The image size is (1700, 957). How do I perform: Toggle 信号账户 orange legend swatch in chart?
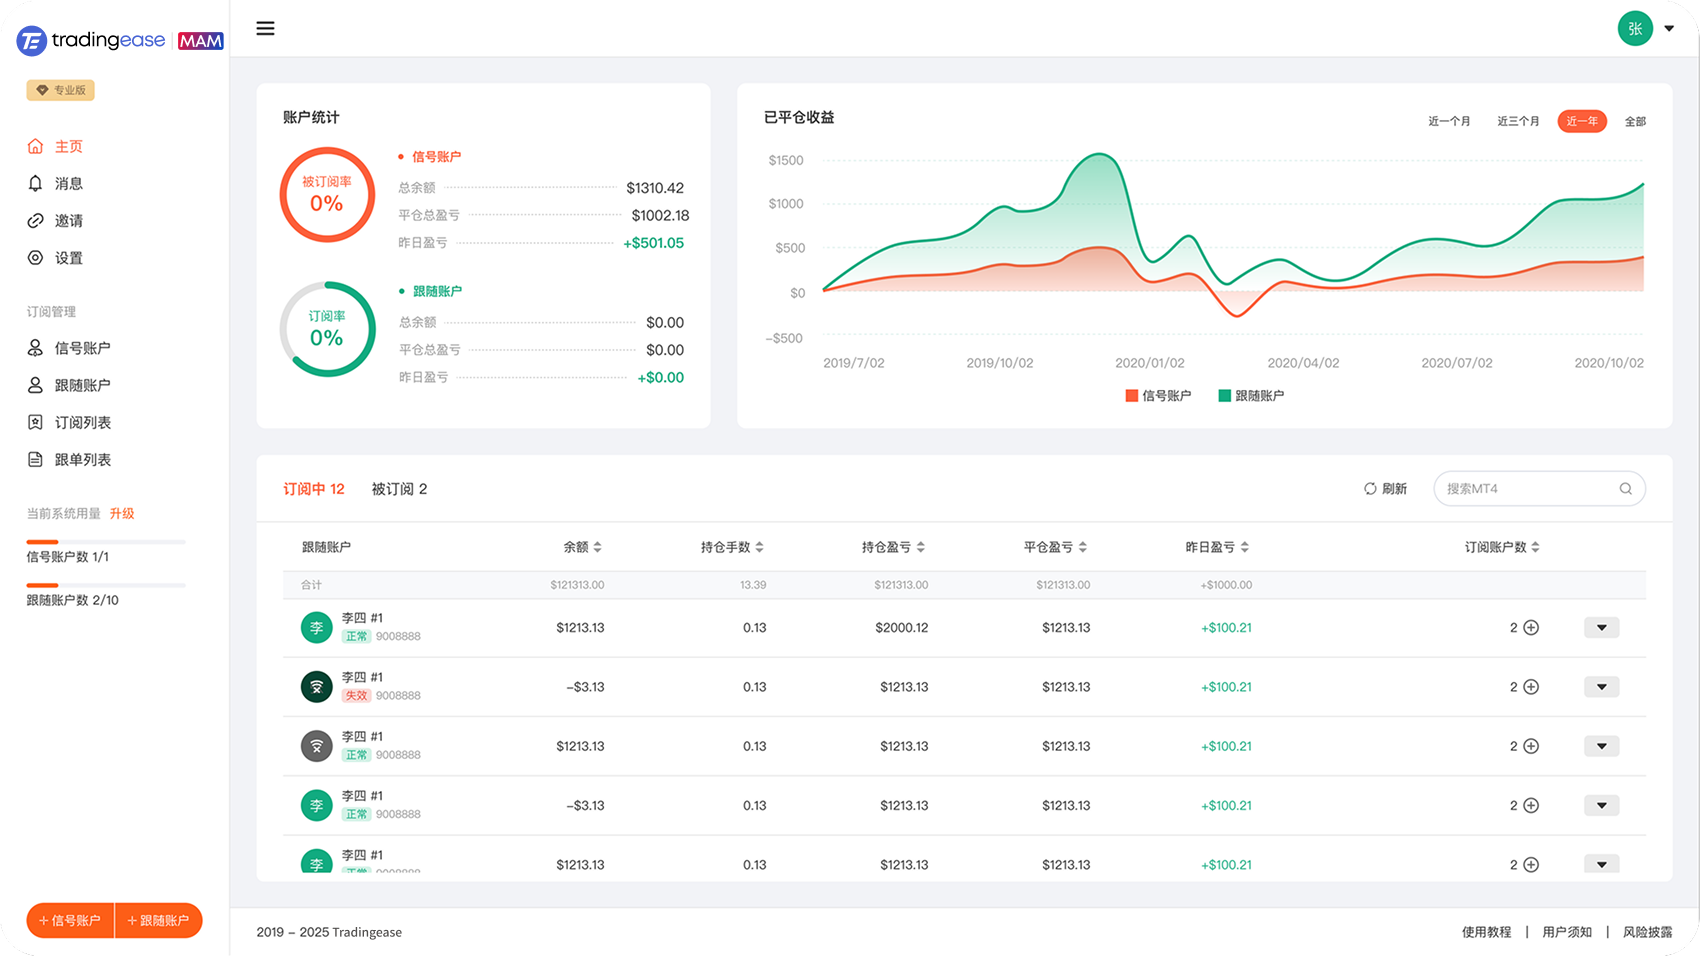pos(1132,396)
